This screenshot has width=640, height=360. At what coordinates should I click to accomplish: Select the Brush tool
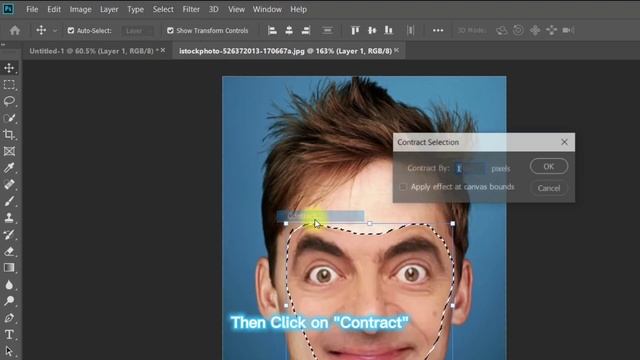[x=9, y=201]
